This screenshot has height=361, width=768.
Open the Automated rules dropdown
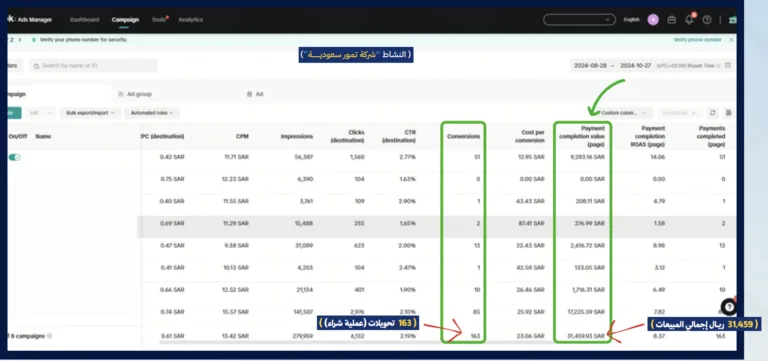point(152,113)
